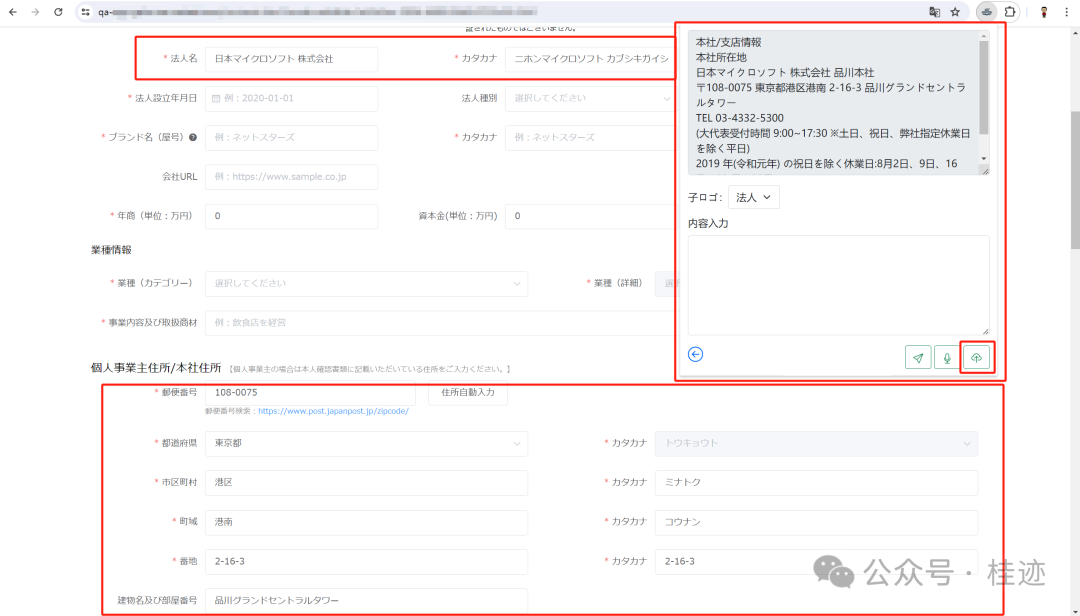Click the browser back navigation arrow
The height and width of the screenshot is (616, 1080).
[x=14, y=12]
